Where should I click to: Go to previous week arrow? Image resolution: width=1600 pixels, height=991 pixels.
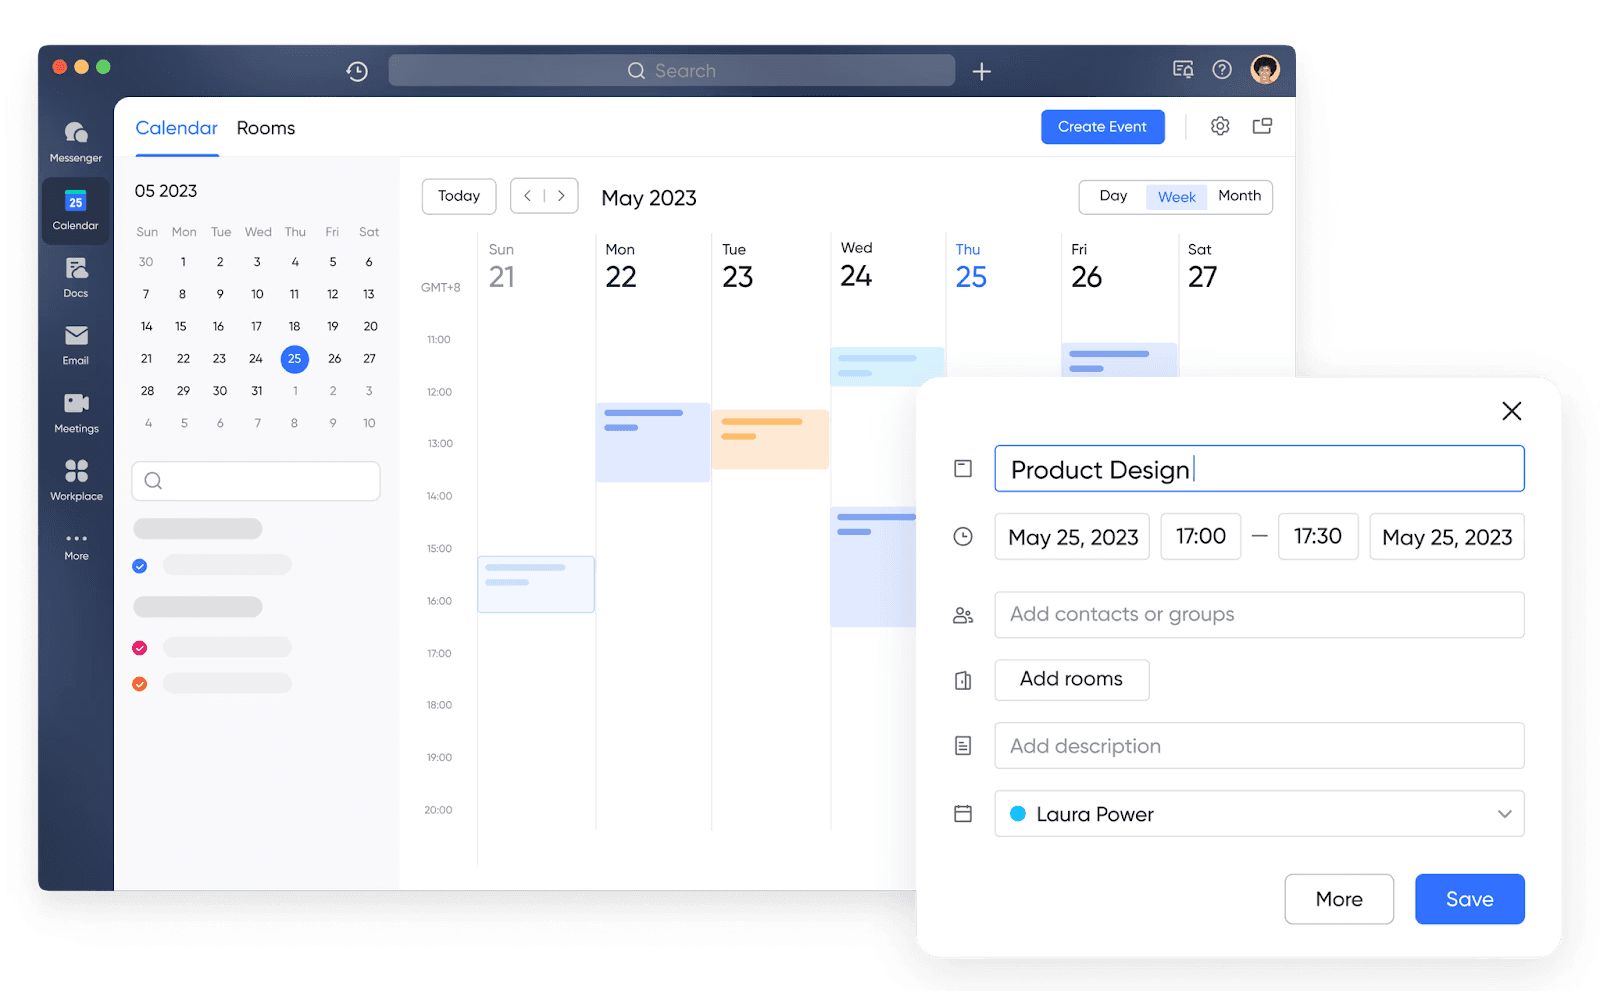[x=528, y=196]
